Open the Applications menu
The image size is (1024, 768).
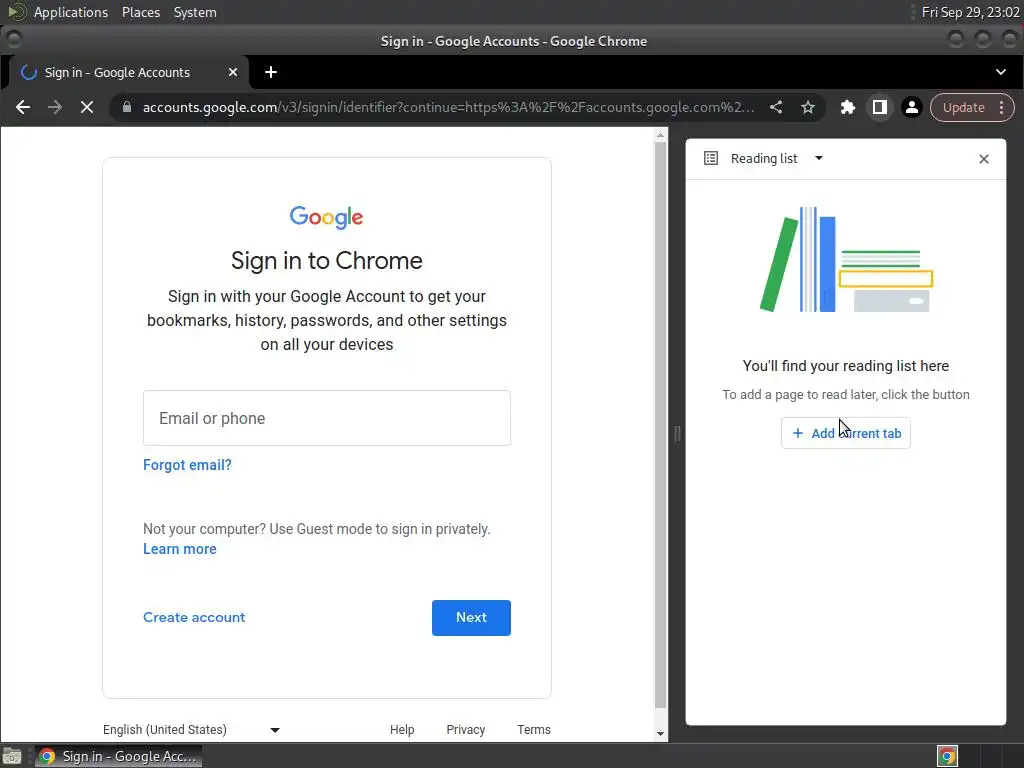[71, 12]
